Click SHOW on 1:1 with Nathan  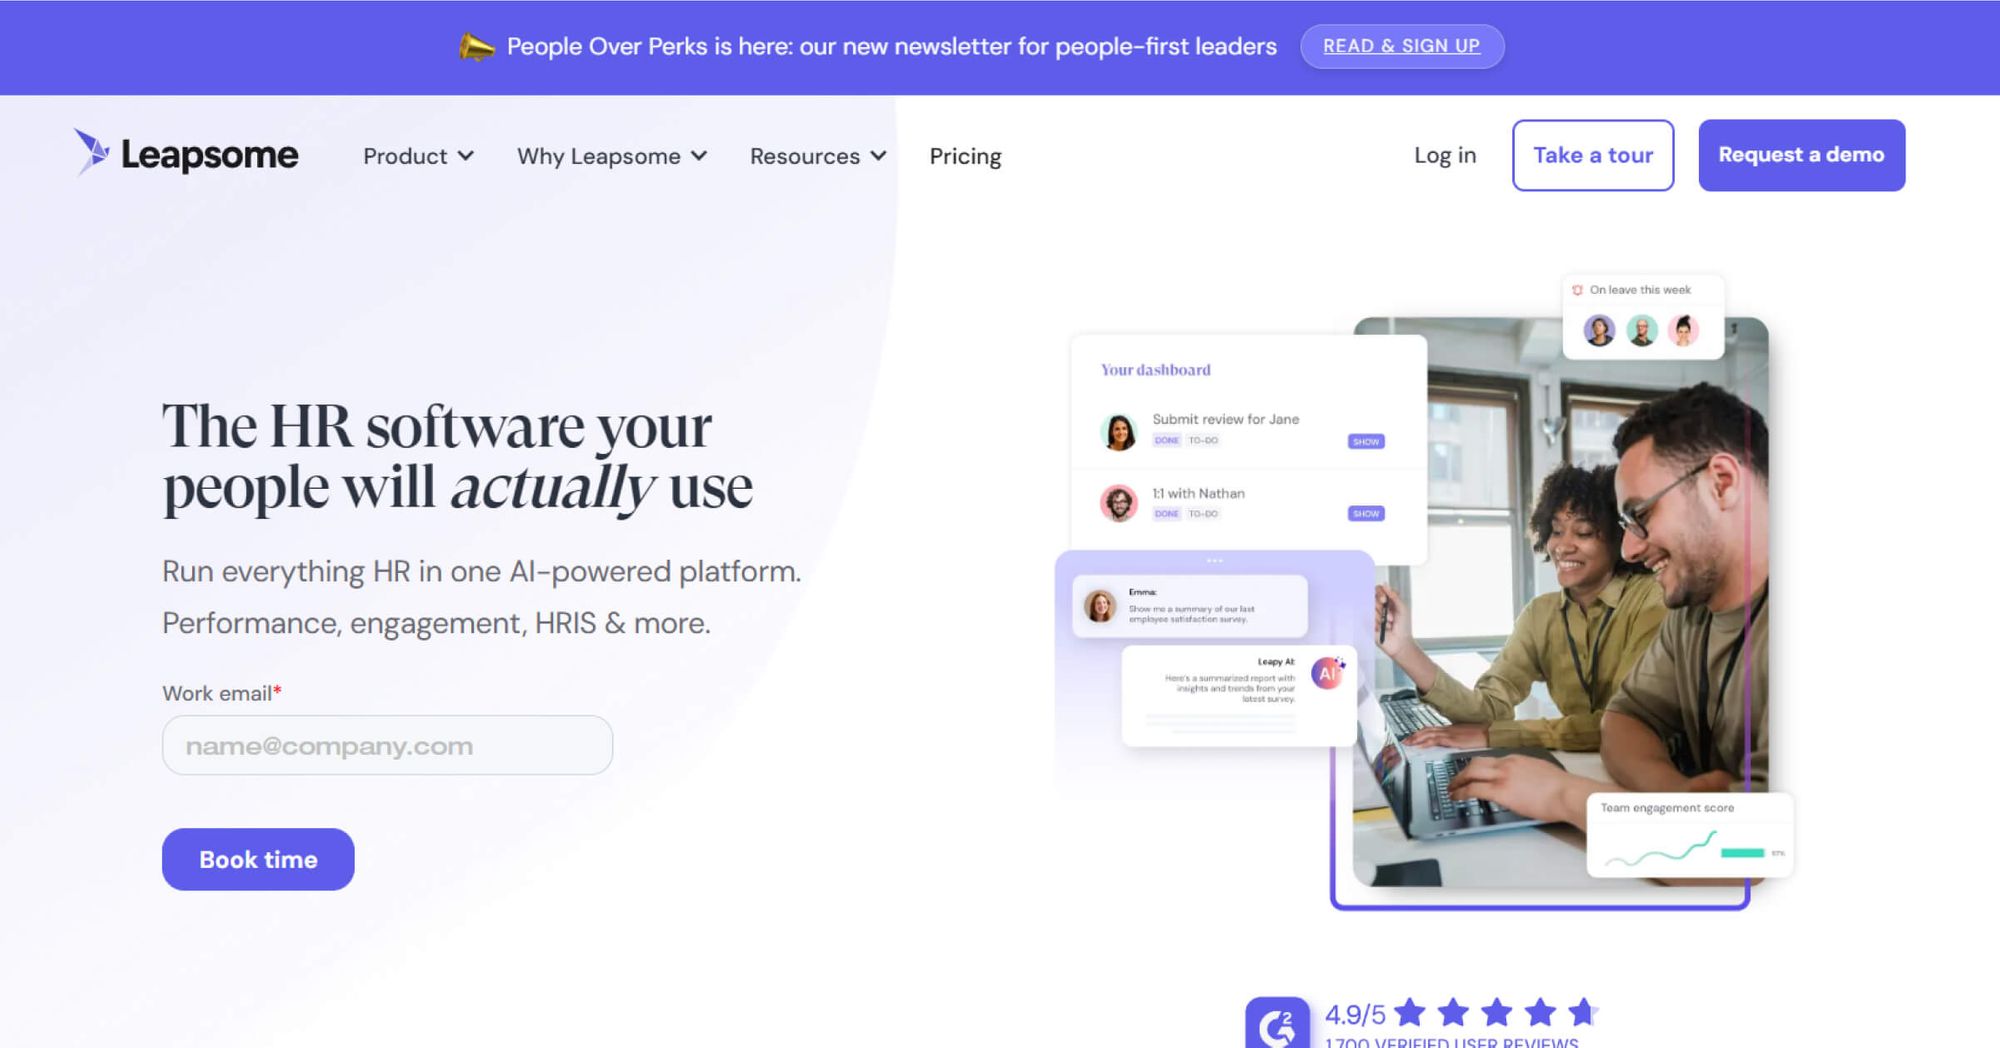tap(1366, 514)
